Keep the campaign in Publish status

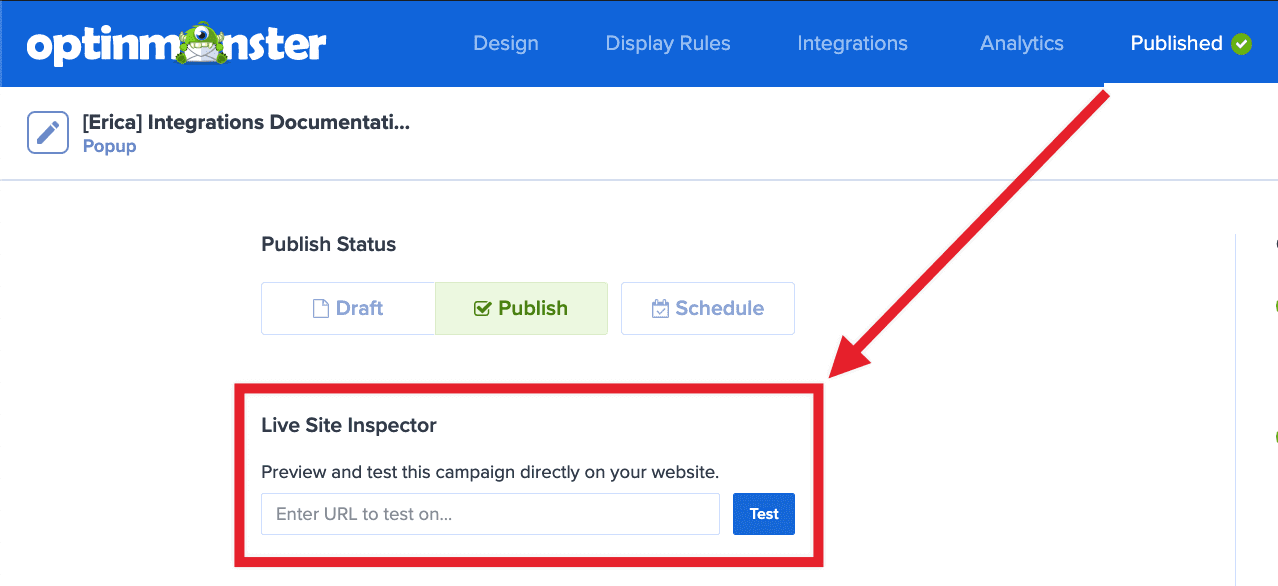tap(521, 308)
